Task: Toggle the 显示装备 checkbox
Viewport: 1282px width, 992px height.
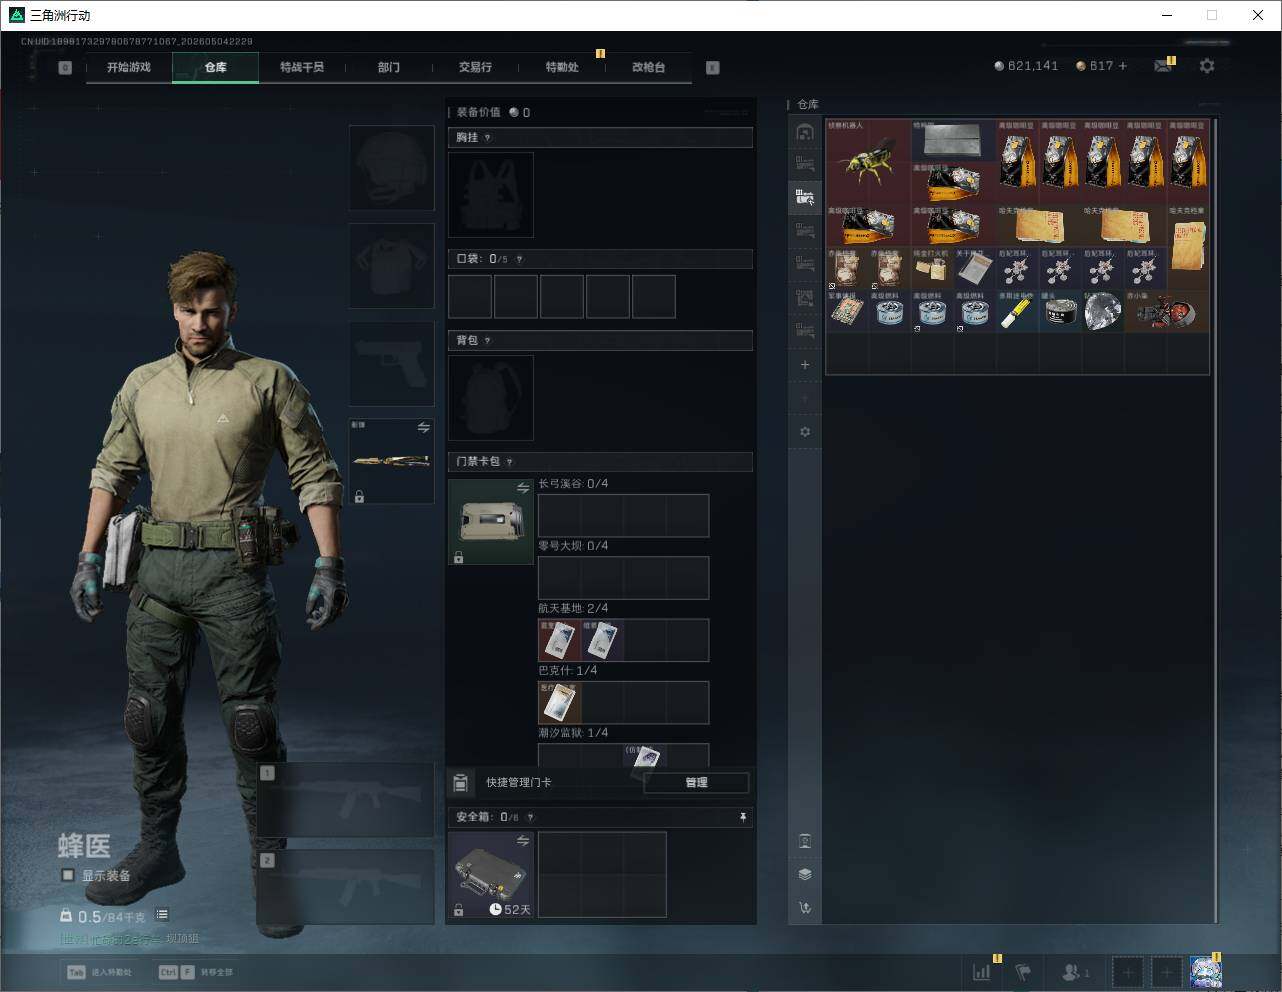Action: click(68, 875)
